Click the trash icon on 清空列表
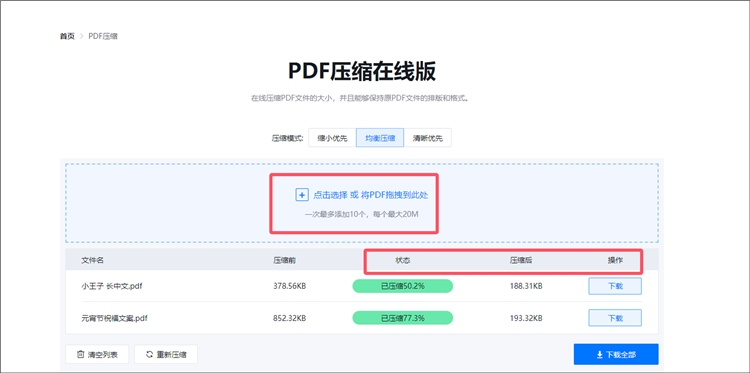 80,355
